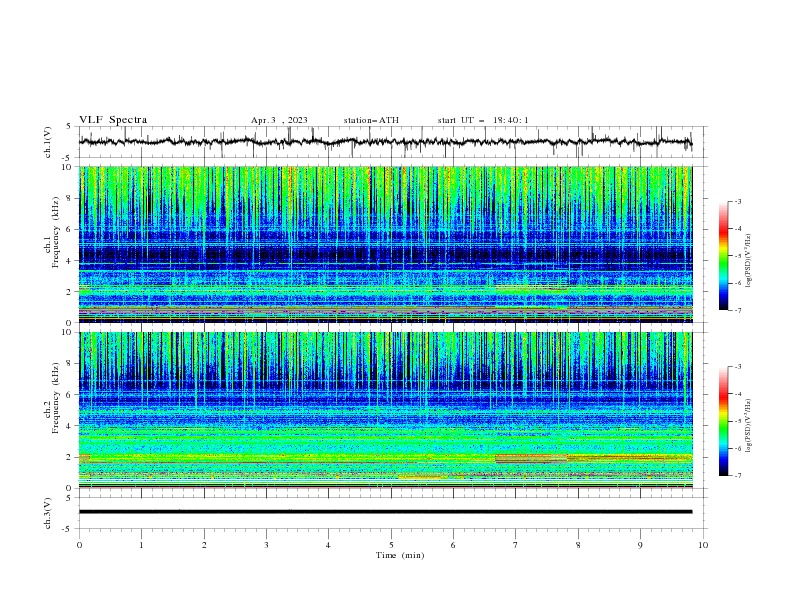Image resolution: width=792 pixels, height=612 pixels.
Task: Click the '-7' label on ch.2 color bar
Action: coord(737,475)
